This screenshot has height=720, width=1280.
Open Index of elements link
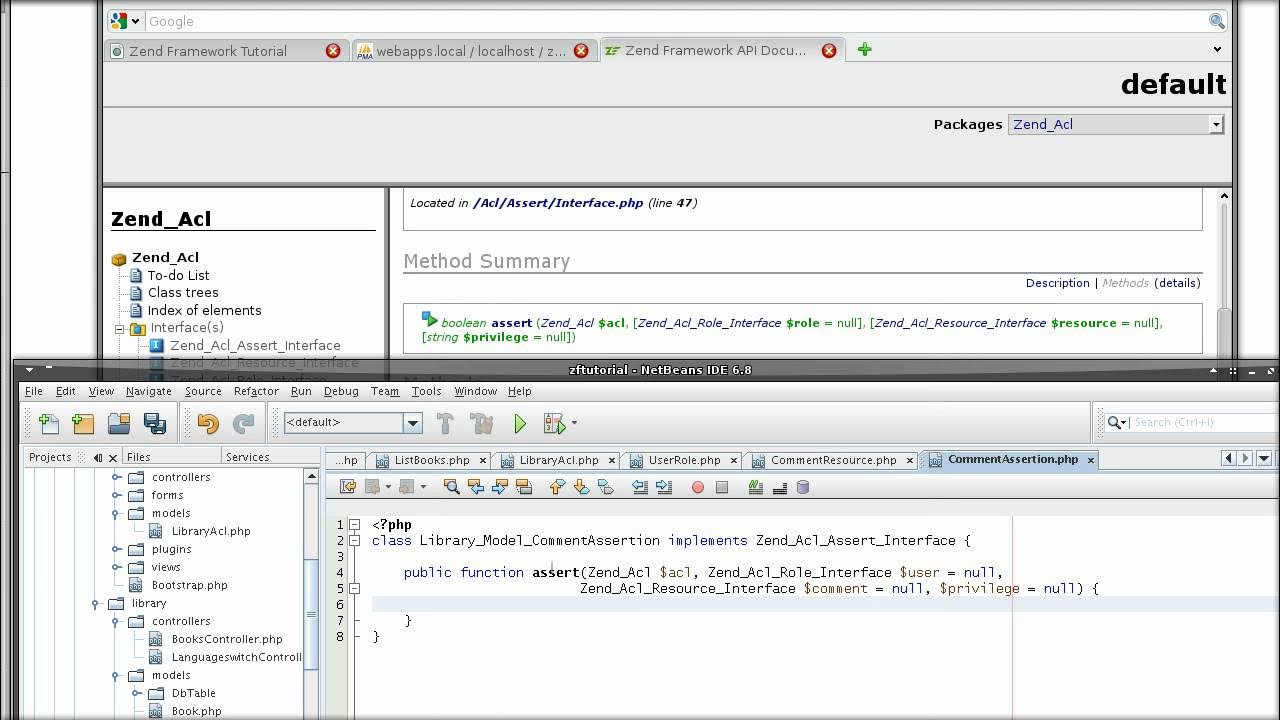(204, 310)
